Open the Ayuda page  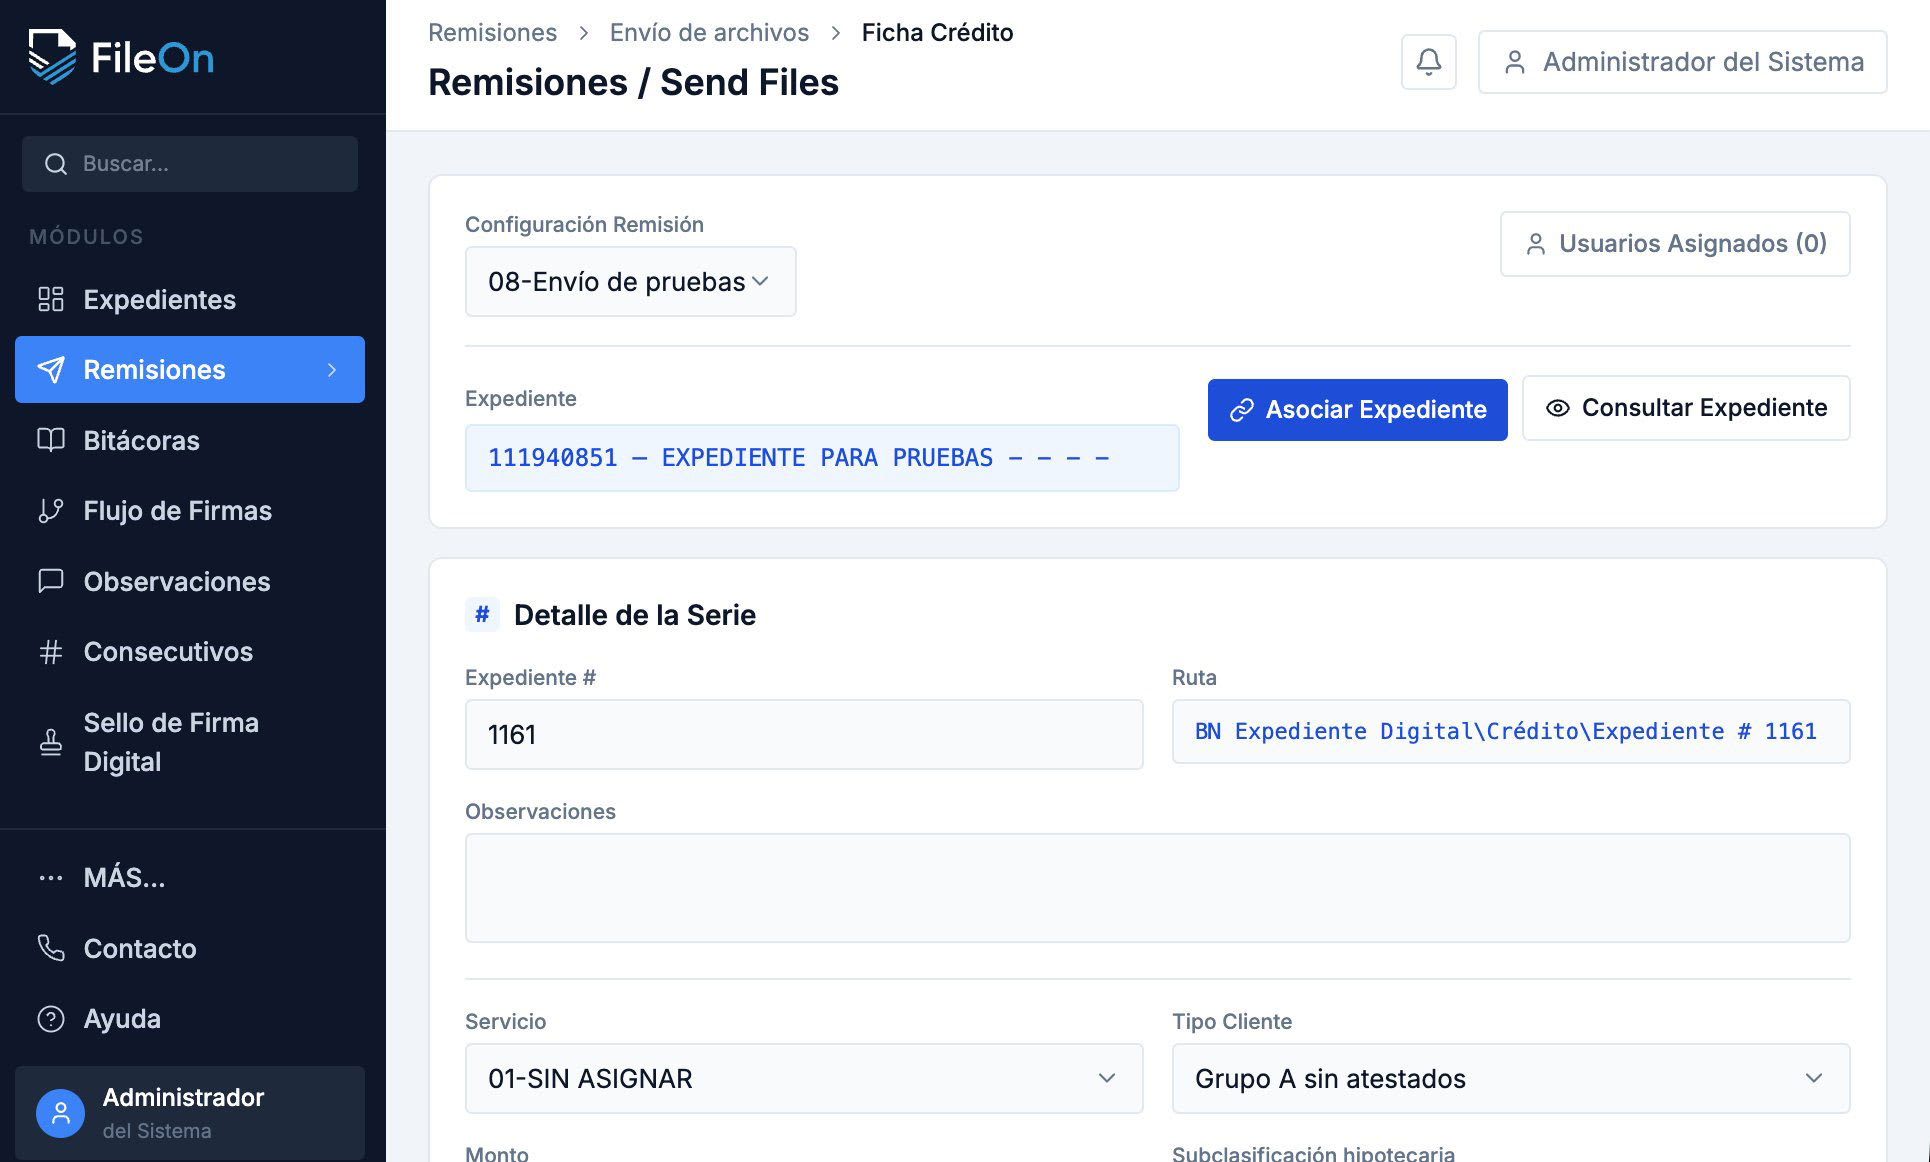pos(190,1019)
